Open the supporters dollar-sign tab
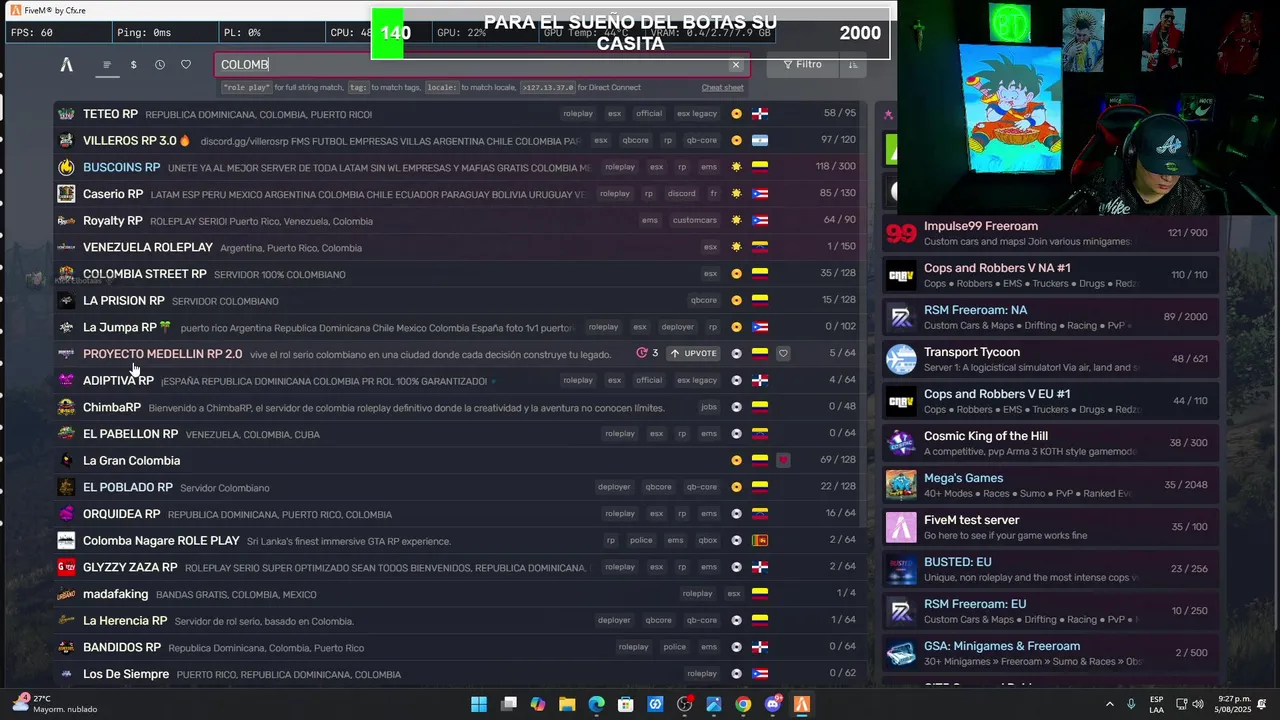The image size is (1280, 720). coord(133,65)
